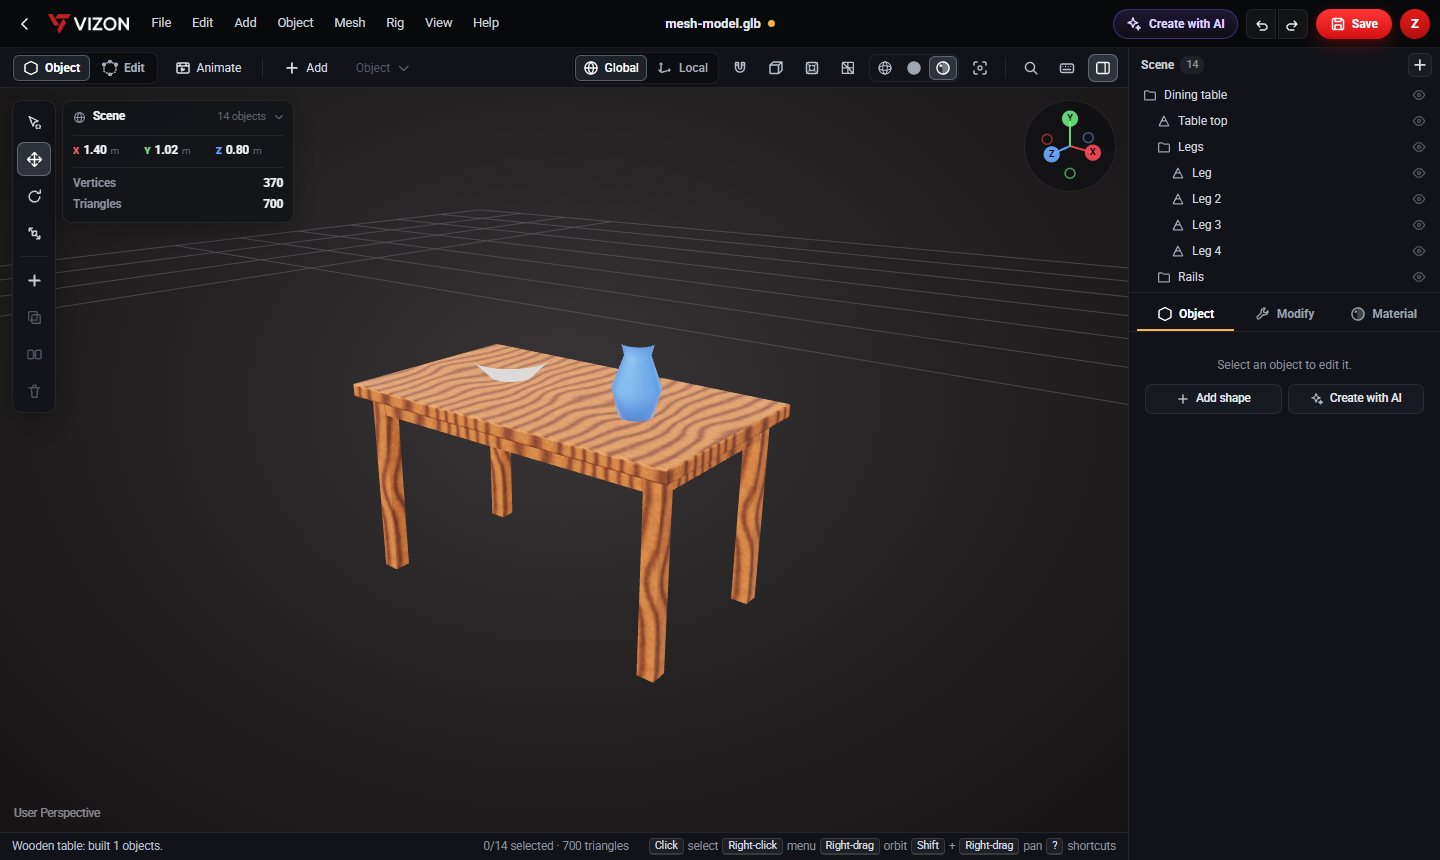Open the Rig menu
Viewport: 1440px width, 860px height.
395,23
